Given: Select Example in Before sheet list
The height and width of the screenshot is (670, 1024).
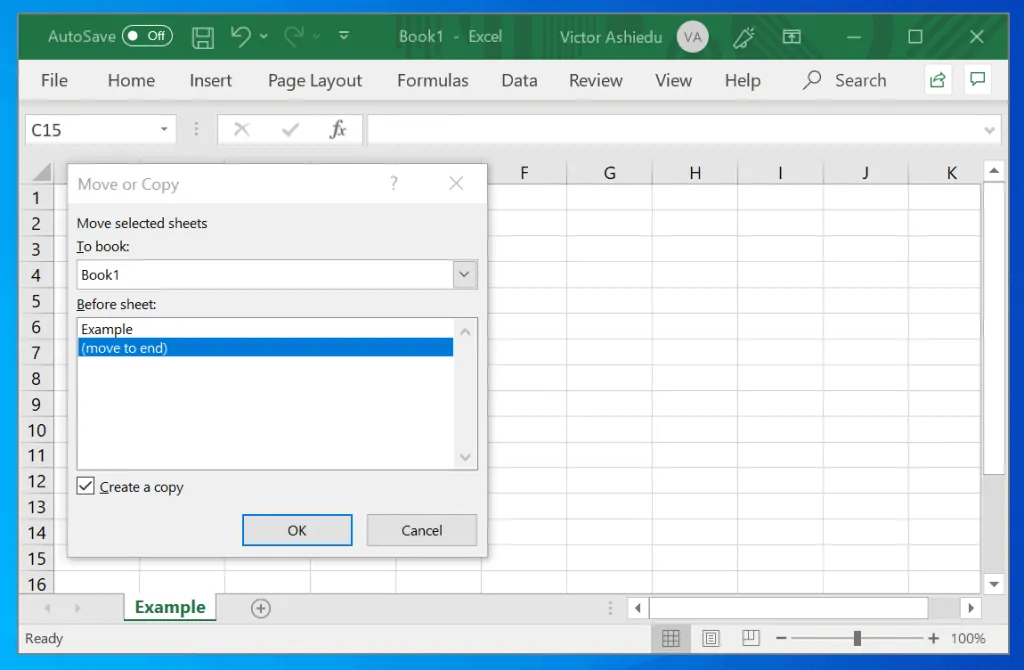Looking at the screenshot, I should 107,329.
